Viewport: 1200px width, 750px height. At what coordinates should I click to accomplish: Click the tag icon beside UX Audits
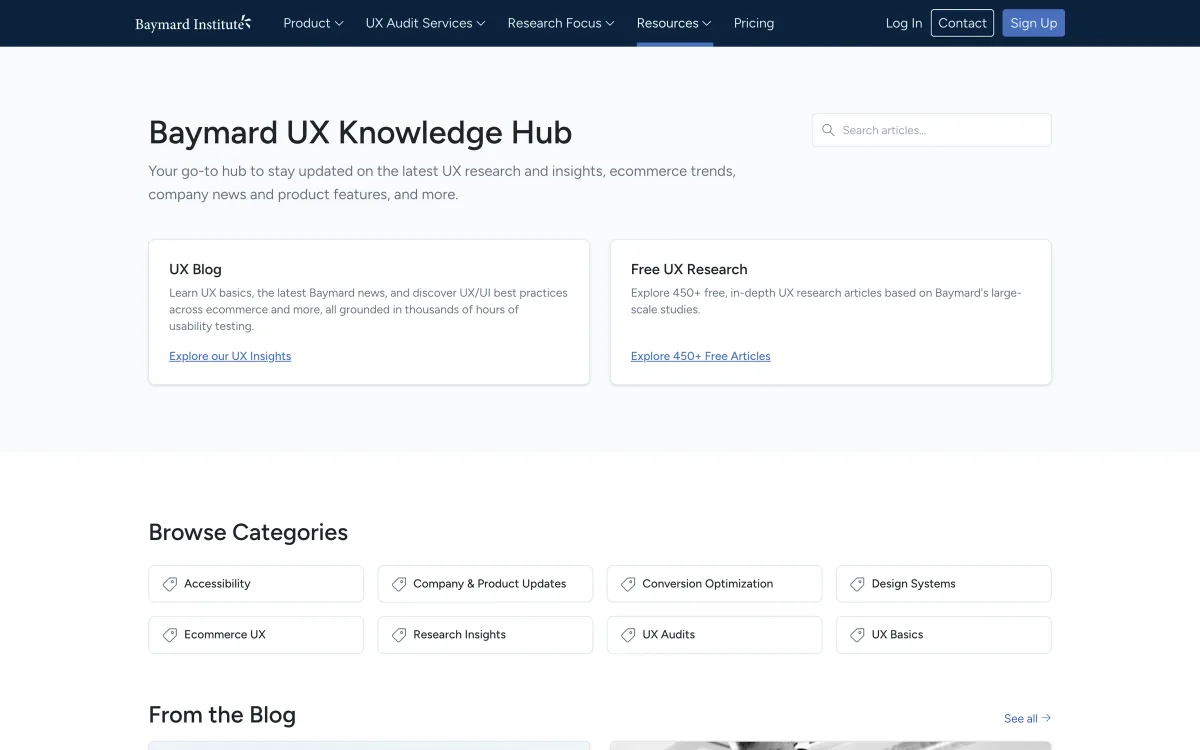(628, 635)
